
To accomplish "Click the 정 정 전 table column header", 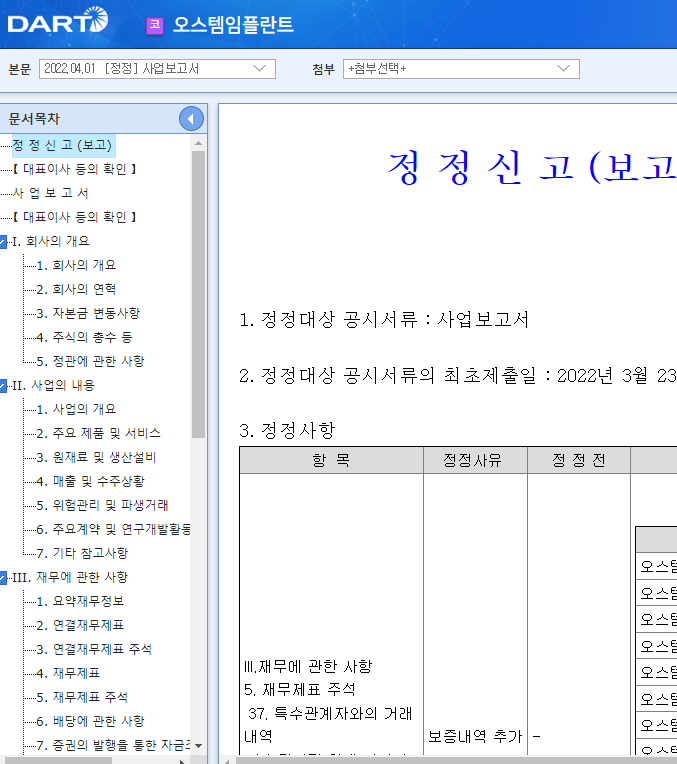I will (x=579, y=460).
